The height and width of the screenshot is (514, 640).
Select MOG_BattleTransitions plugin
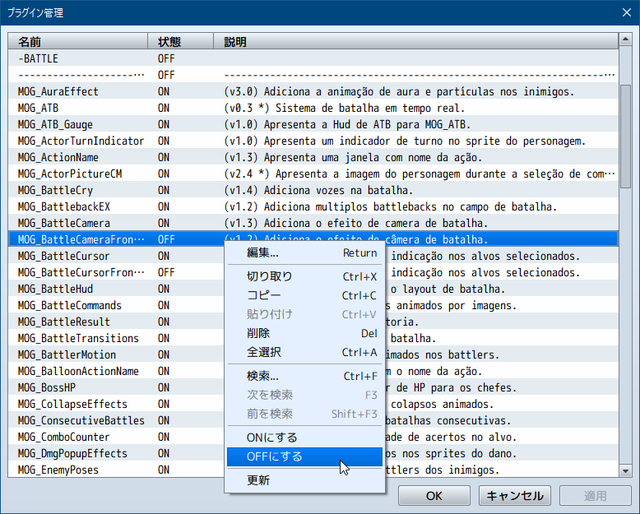(x=78, y=338)
